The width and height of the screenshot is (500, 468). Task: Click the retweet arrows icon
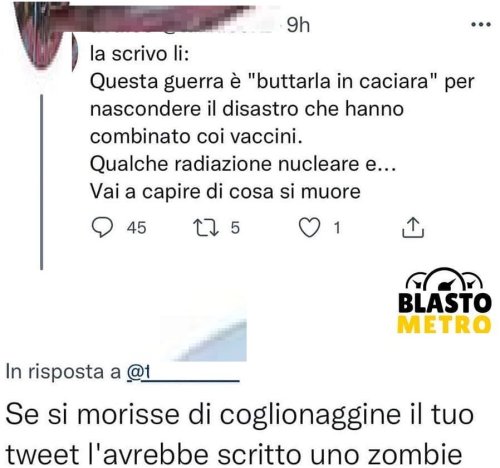[x=207, y=228]
